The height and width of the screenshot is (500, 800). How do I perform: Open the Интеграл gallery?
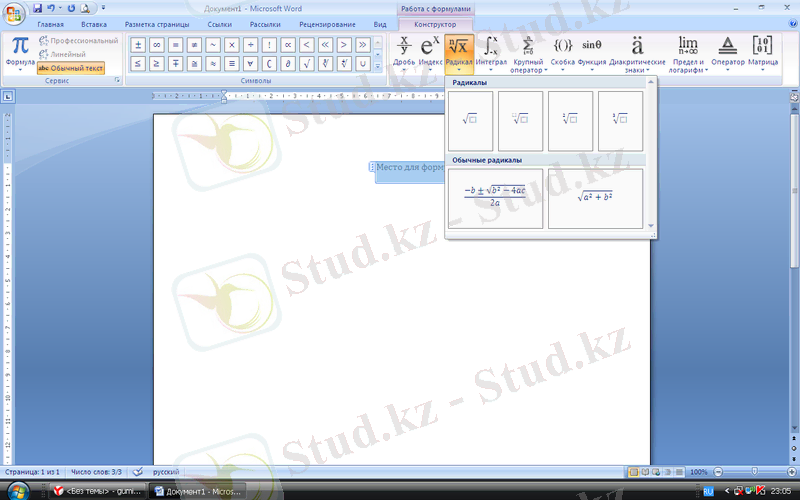(491, 53)
